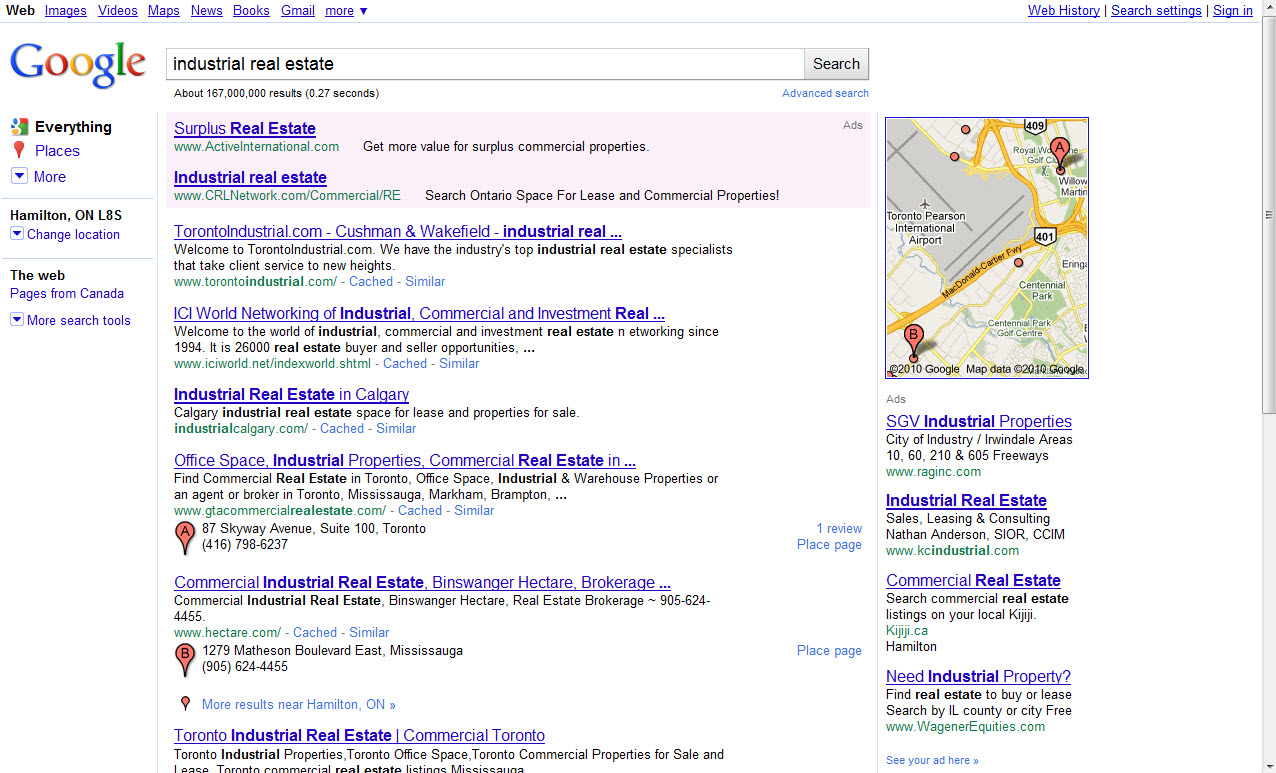Open Binswanger Hectare Brokerage result

(x=422, y=582)
